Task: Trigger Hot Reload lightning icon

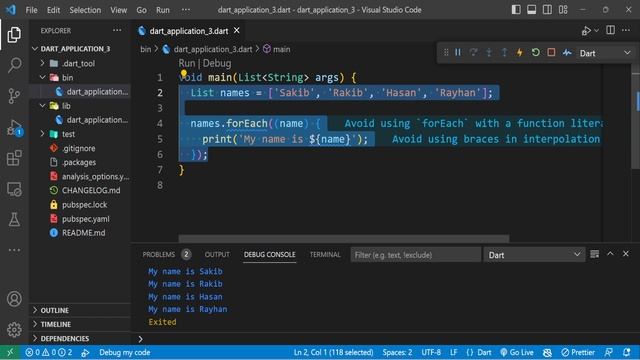Action: pos(520,53)
